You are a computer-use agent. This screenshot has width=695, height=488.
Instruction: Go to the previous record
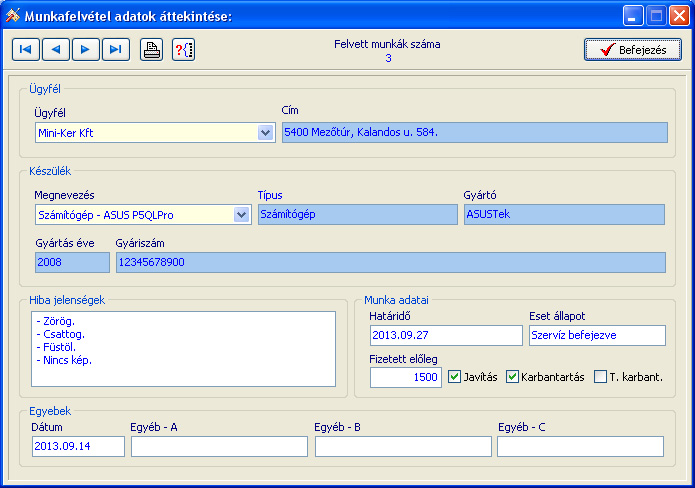56,50
